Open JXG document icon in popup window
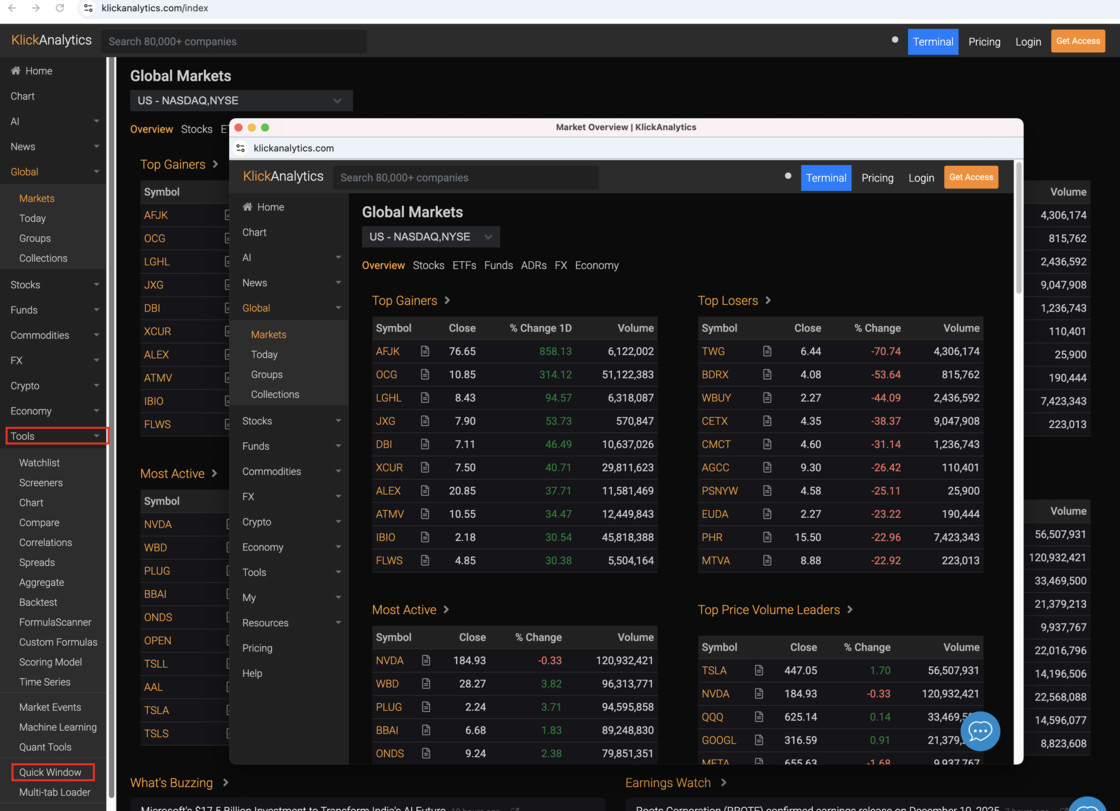 click(x=425, y=421)
